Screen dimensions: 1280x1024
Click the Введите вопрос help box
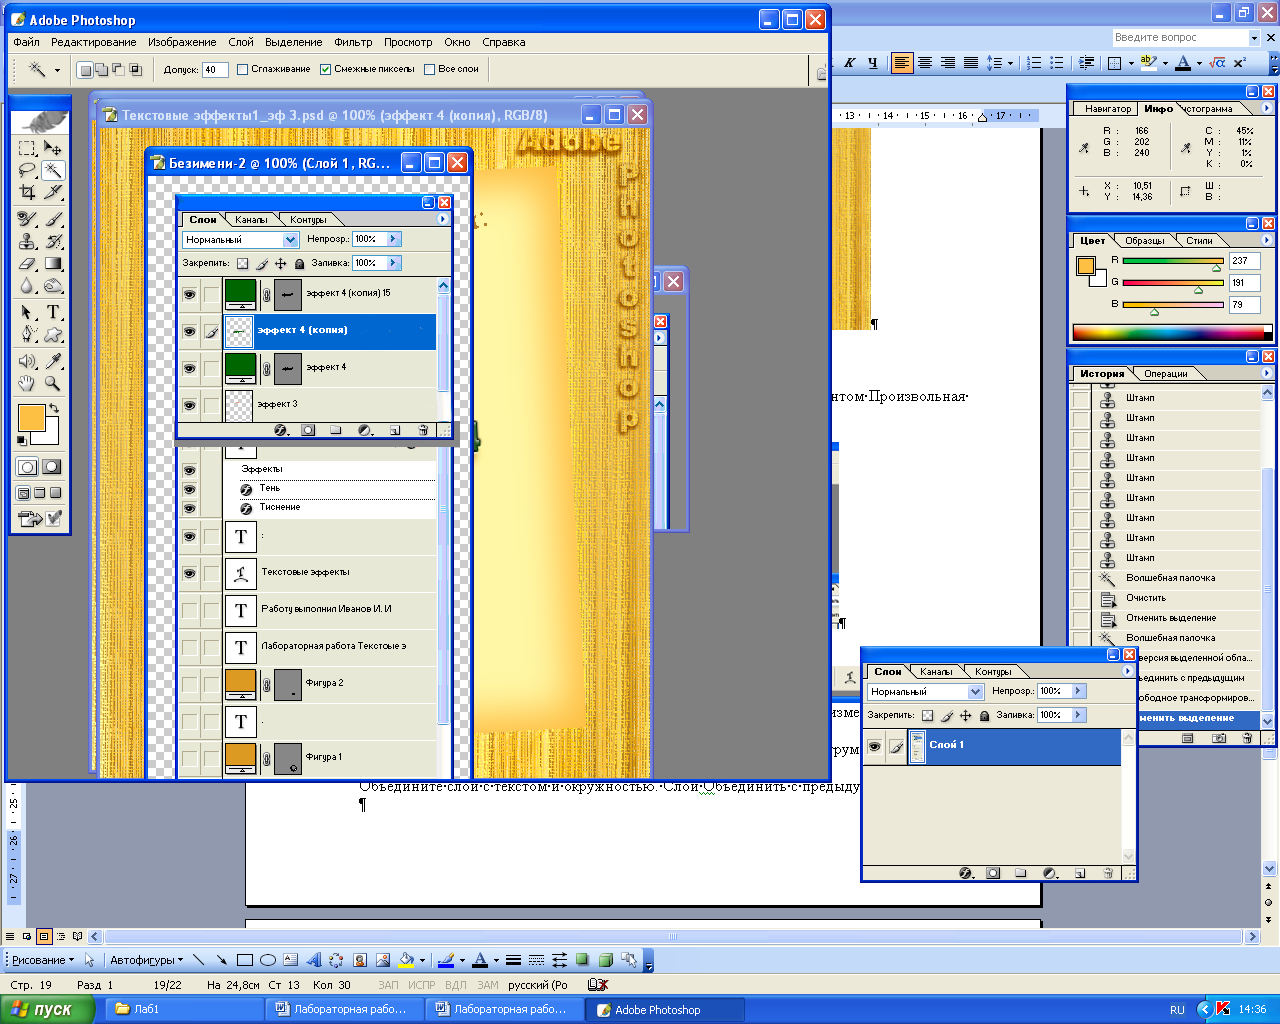pos(1180,37)
